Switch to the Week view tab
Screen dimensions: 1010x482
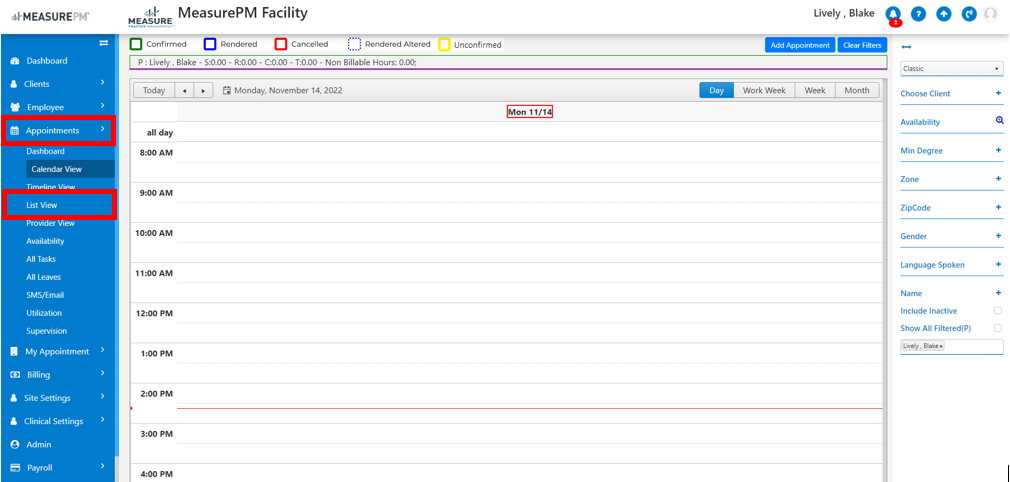(815, 91)
